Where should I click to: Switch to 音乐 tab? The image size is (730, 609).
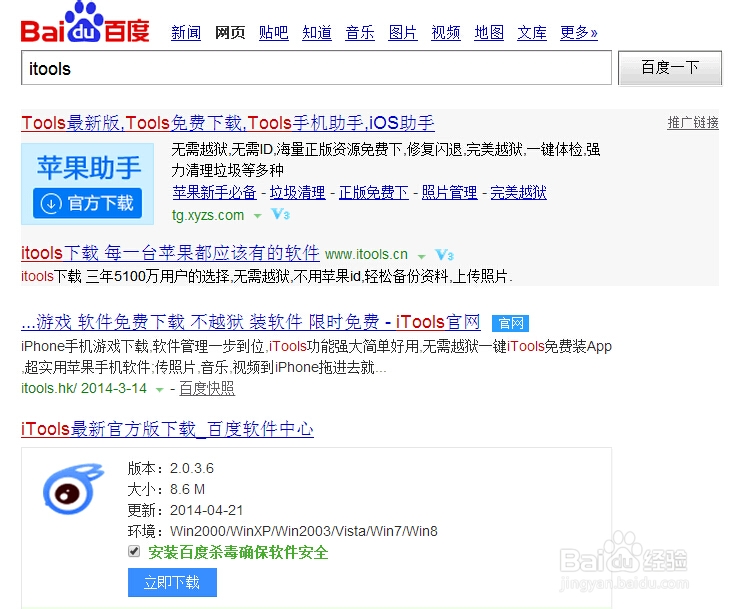[360, 33]
